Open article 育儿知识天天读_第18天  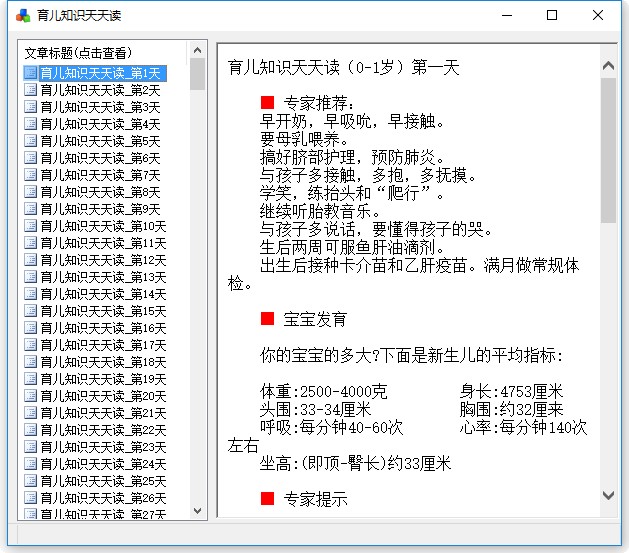click(103, 362)
